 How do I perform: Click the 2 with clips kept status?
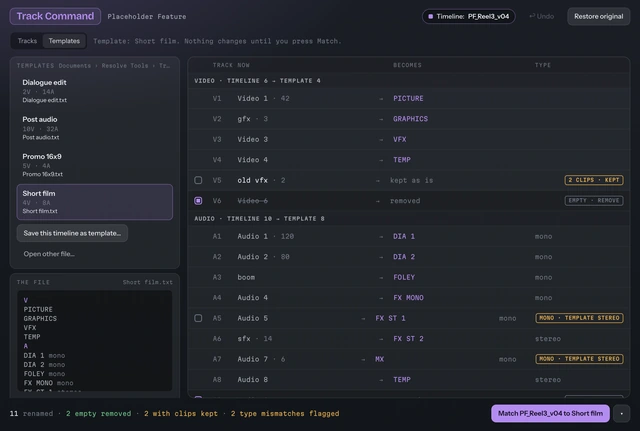[181, 413]
